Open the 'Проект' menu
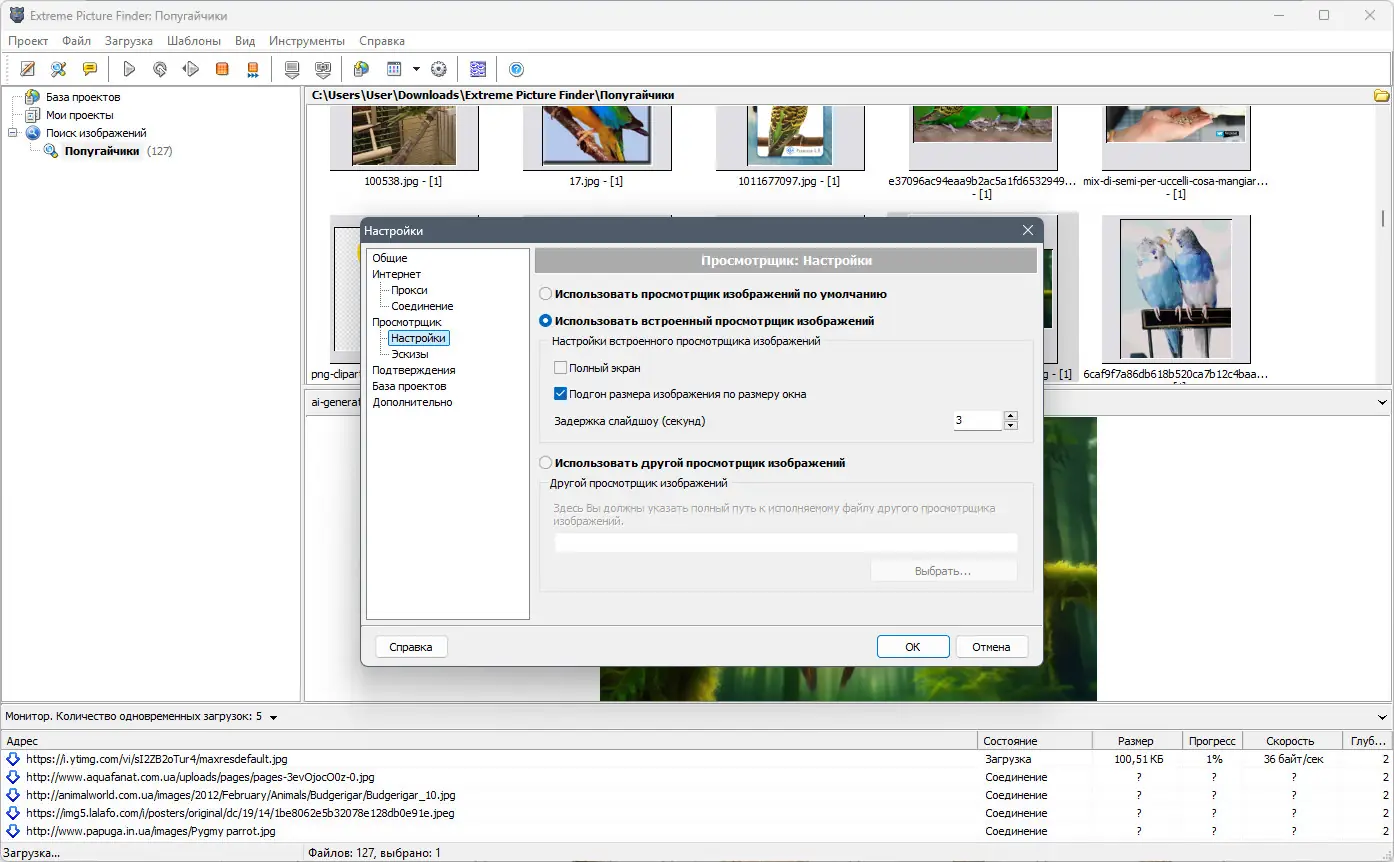 click(28, 41)
